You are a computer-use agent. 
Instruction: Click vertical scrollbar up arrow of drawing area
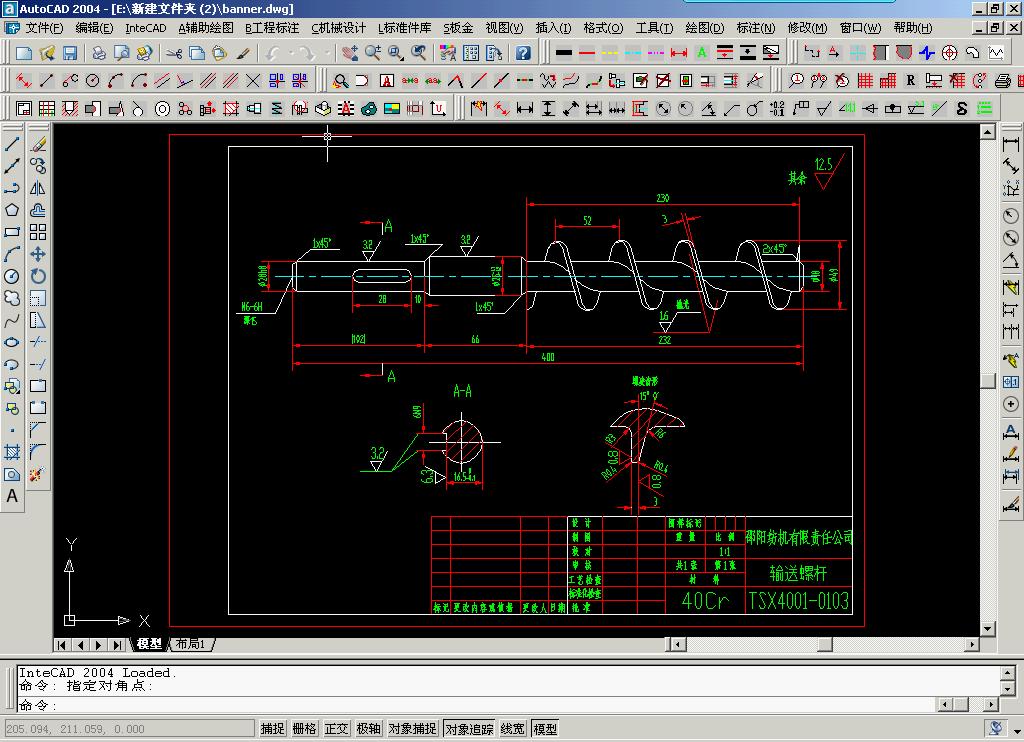[x=987, y=133]
